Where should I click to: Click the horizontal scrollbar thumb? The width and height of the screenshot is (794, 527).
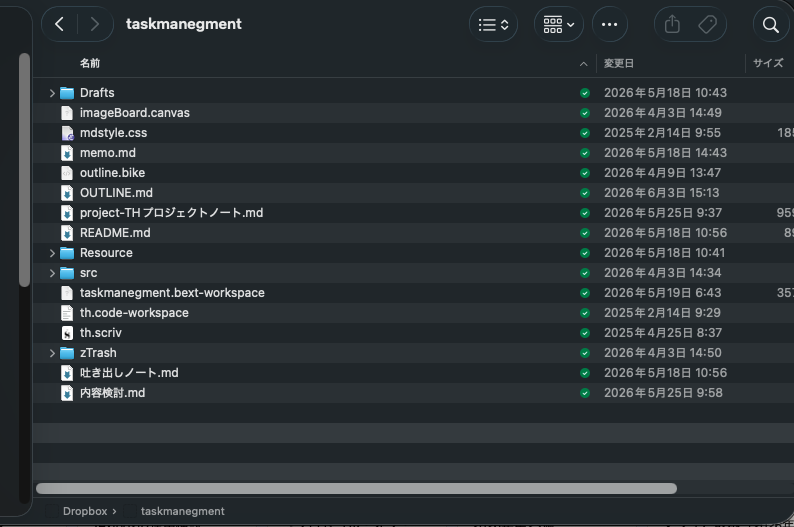click(x=356, y=489)
